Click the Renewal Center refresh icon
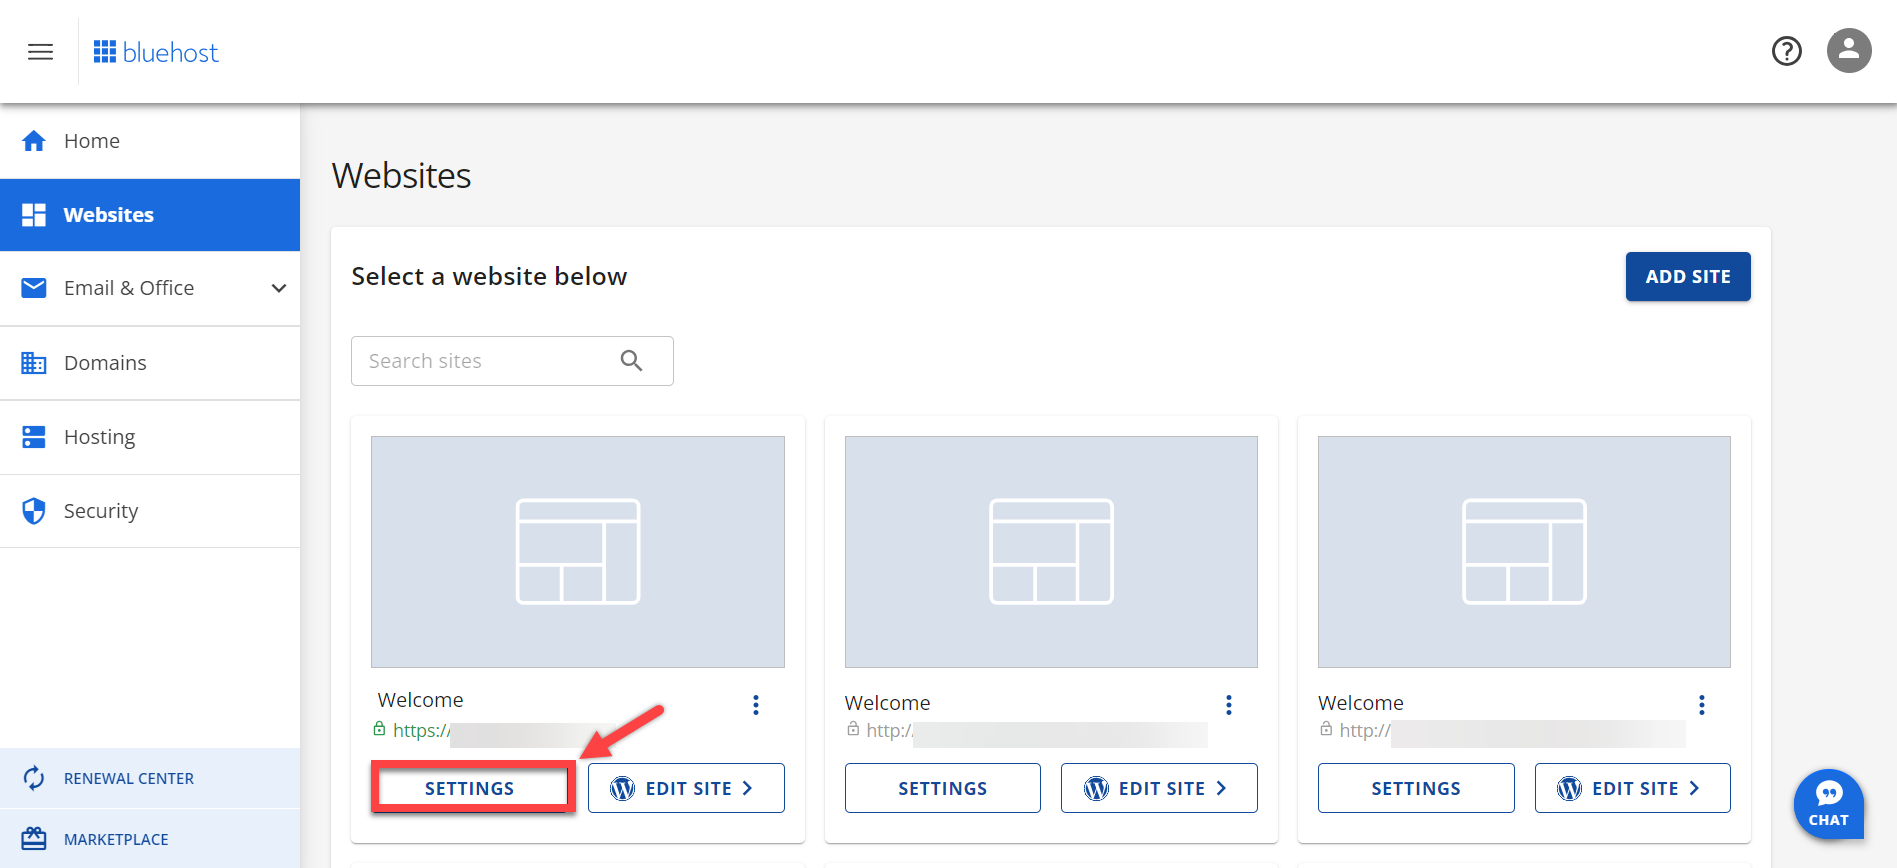1897x868 pixels. point(34,778)
